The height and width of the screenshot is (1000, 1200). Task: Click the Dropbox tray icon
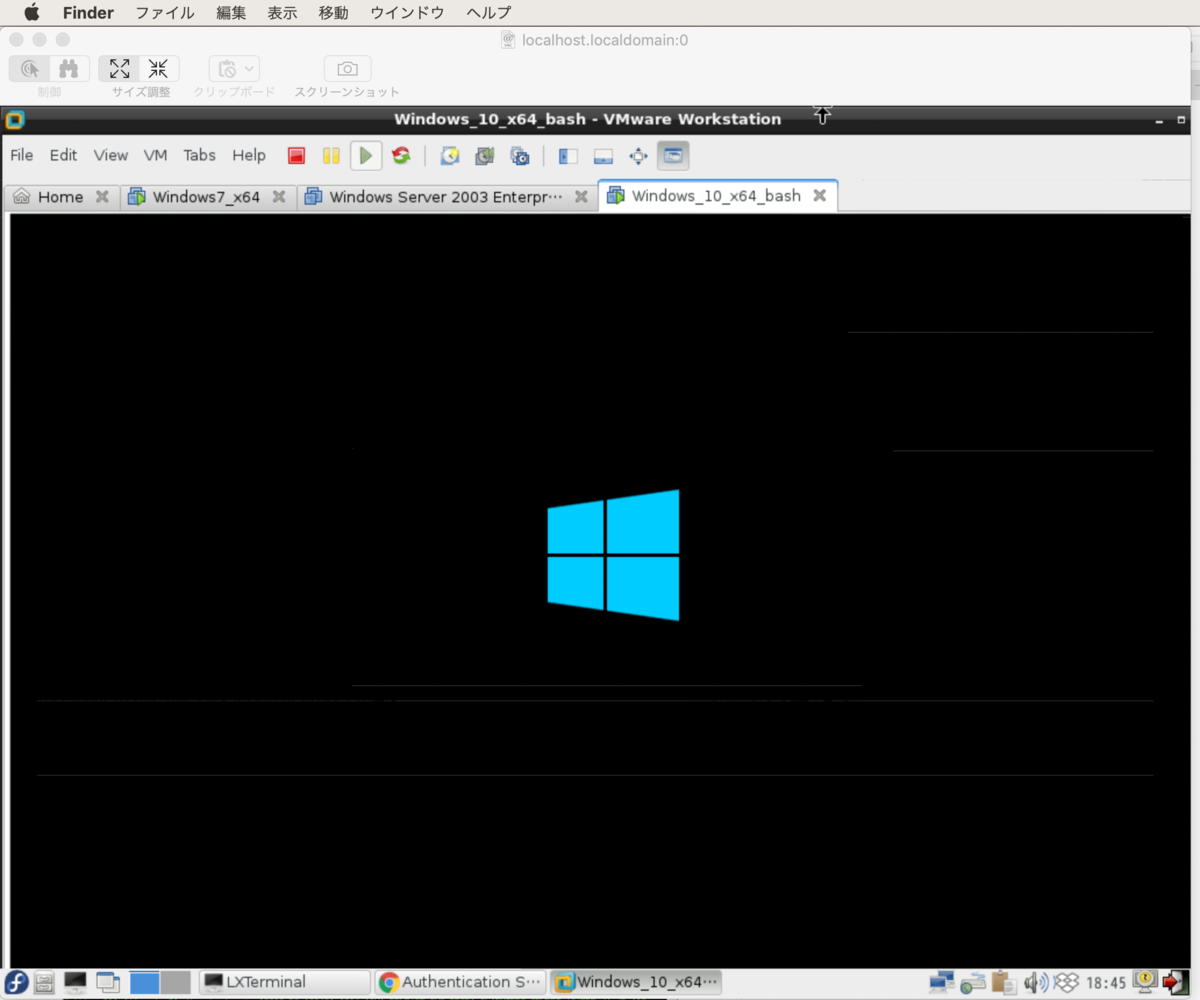click(1066, 982)
